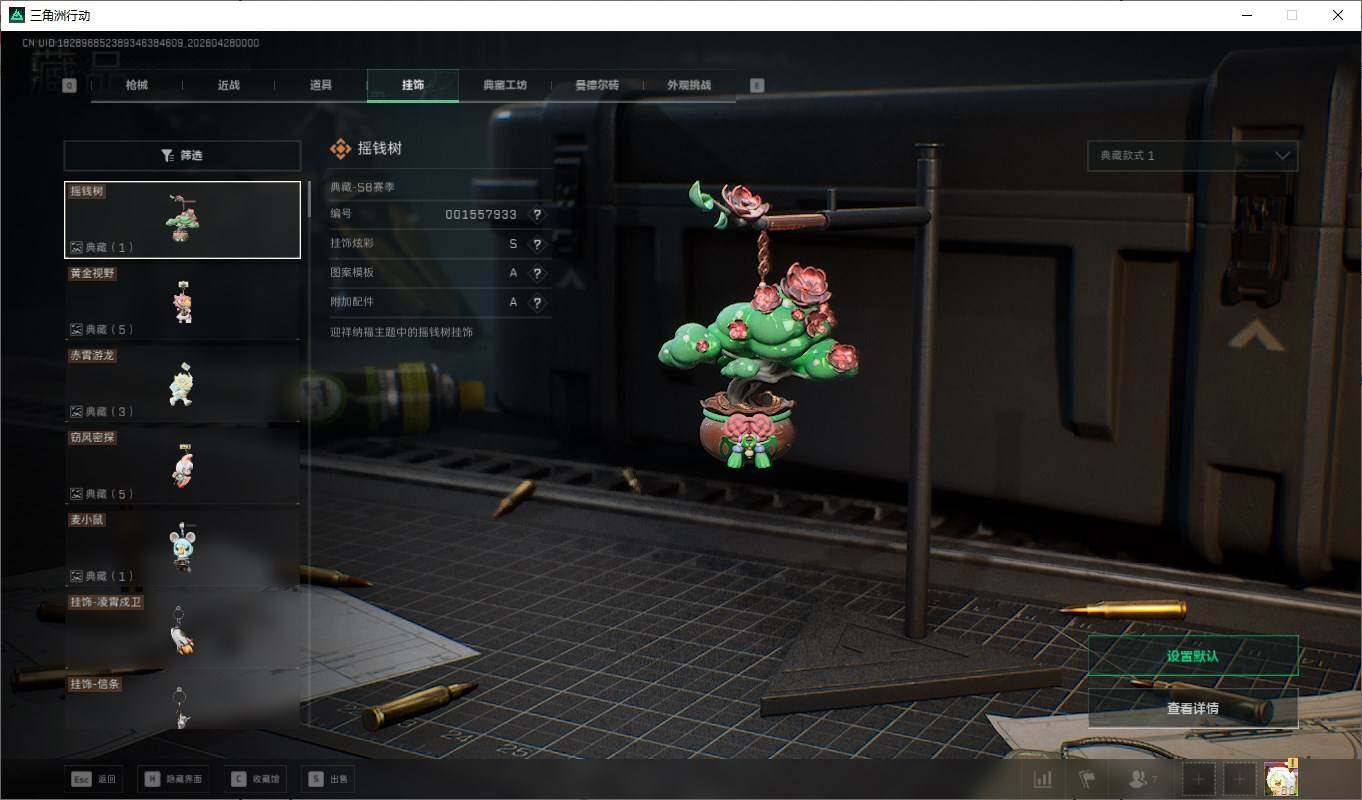Viewport: 1362px width, 800px height.
Task: Open 收藏馆 from the bottom bar
Action: pos(254,778)
